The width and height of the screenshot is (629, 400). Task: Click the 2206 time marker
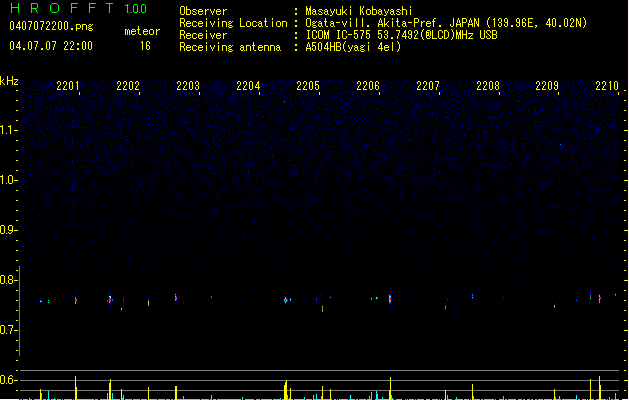(368, 85)
